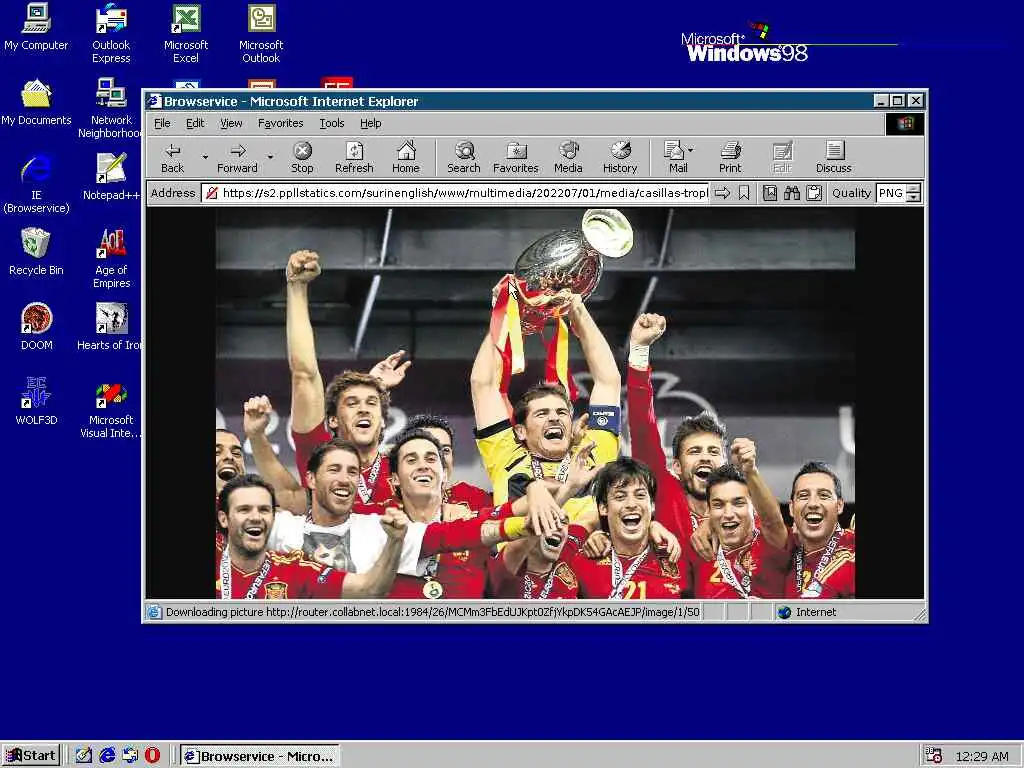
Task: Click the Discuss toolbar button
Action: tap(833, 158)
